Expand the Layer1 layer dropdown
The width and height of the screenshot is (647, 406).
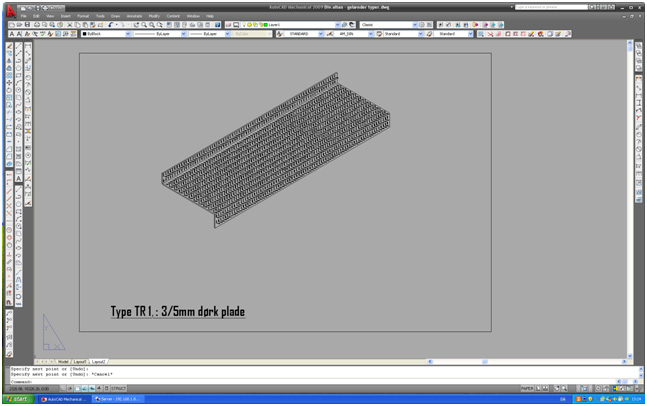coord(337,25)
